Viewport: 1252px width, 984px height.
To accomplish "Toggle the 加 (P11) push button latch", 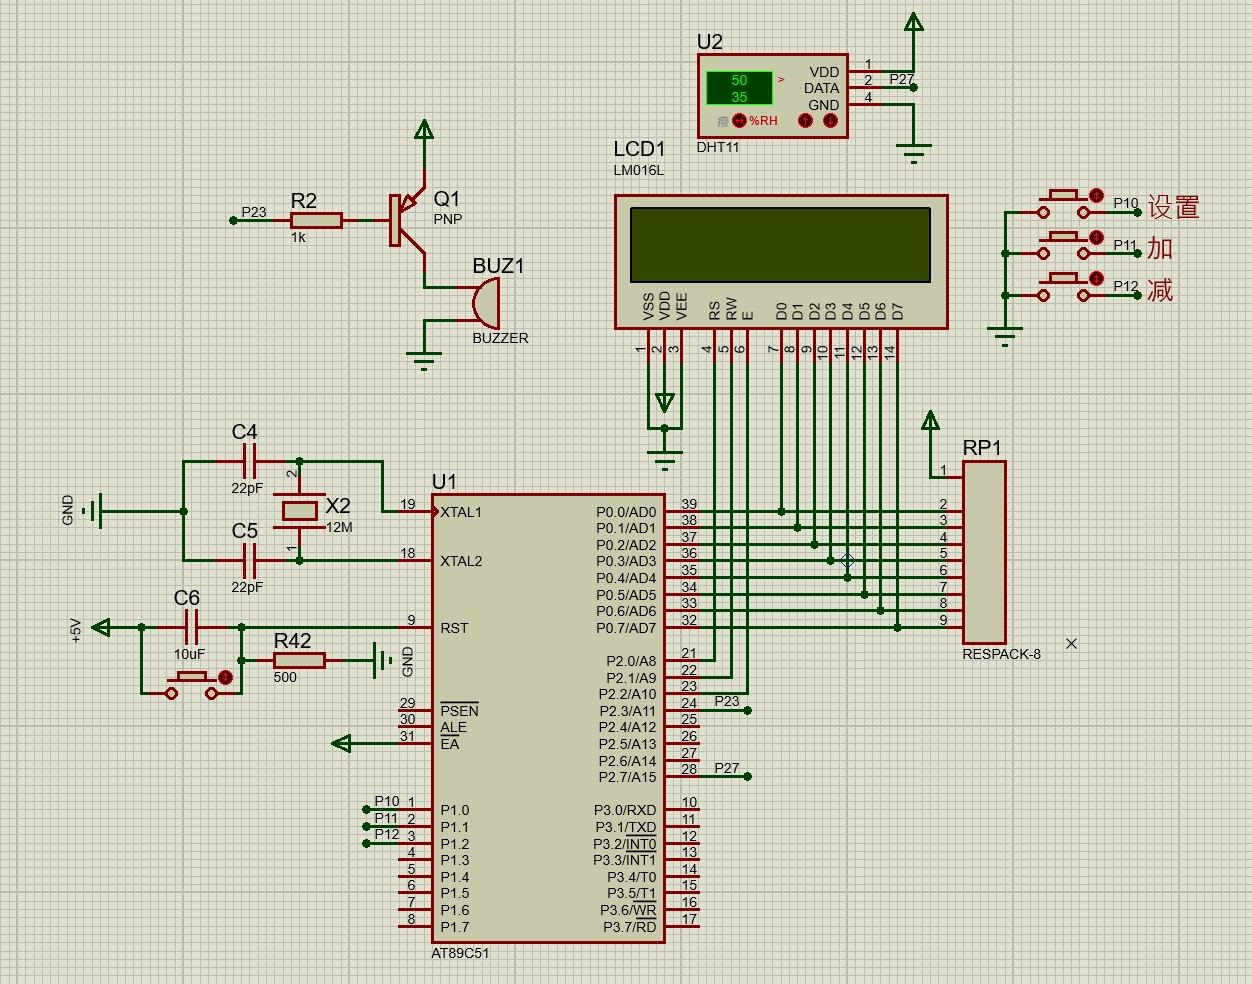I will pos(1096,238).
